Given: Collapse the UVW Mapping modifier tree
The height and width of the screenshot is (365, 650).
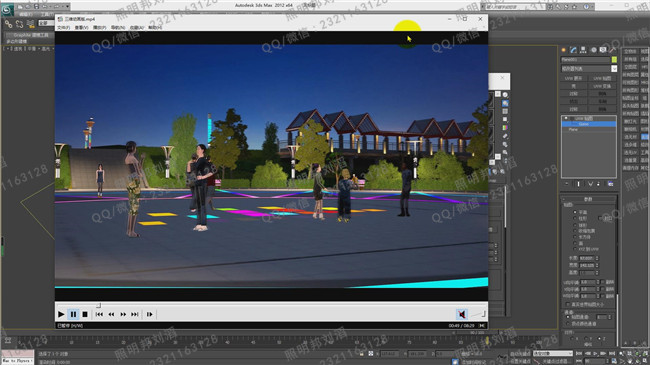Looking at the screenshot, I should tap(566, 119).
